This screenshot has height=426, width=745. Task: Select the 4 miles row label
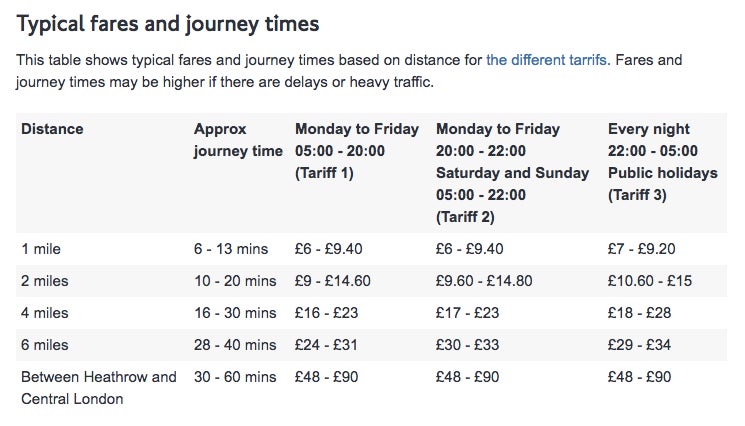(x=45, y=313)
